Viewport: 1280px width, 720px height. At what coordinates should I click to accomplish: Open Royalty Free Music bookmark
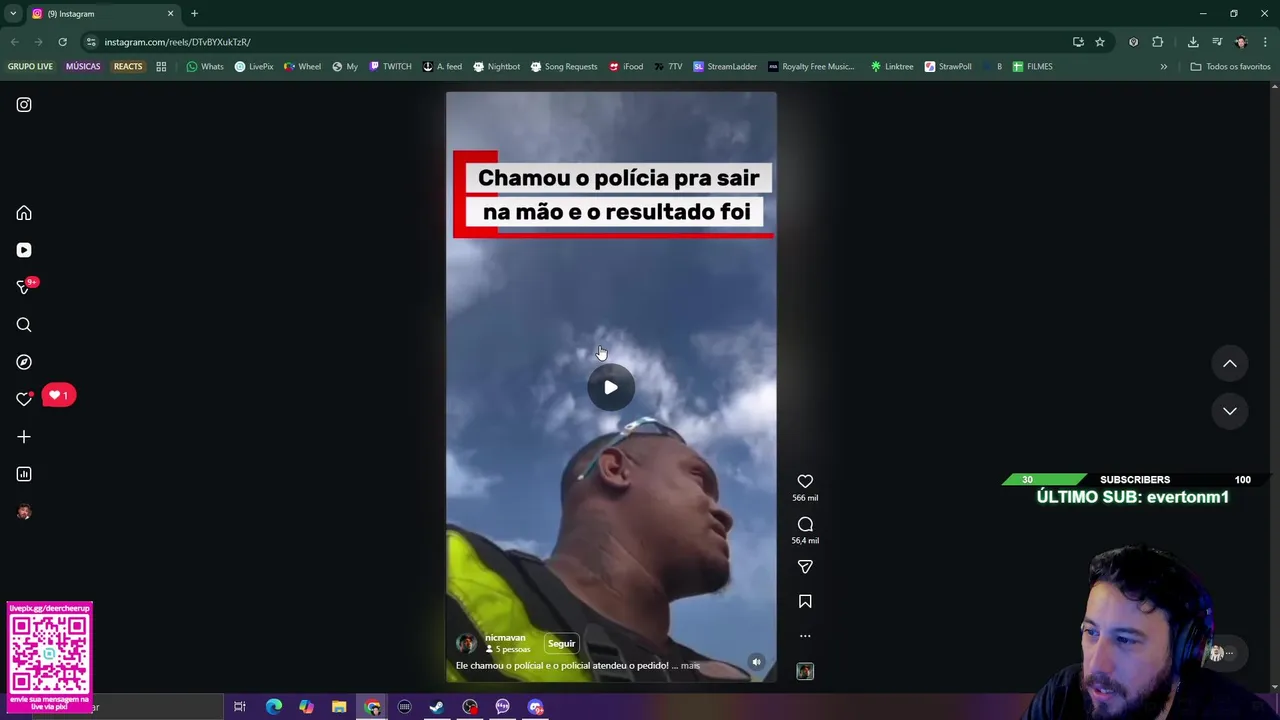(x=811, y=67)
